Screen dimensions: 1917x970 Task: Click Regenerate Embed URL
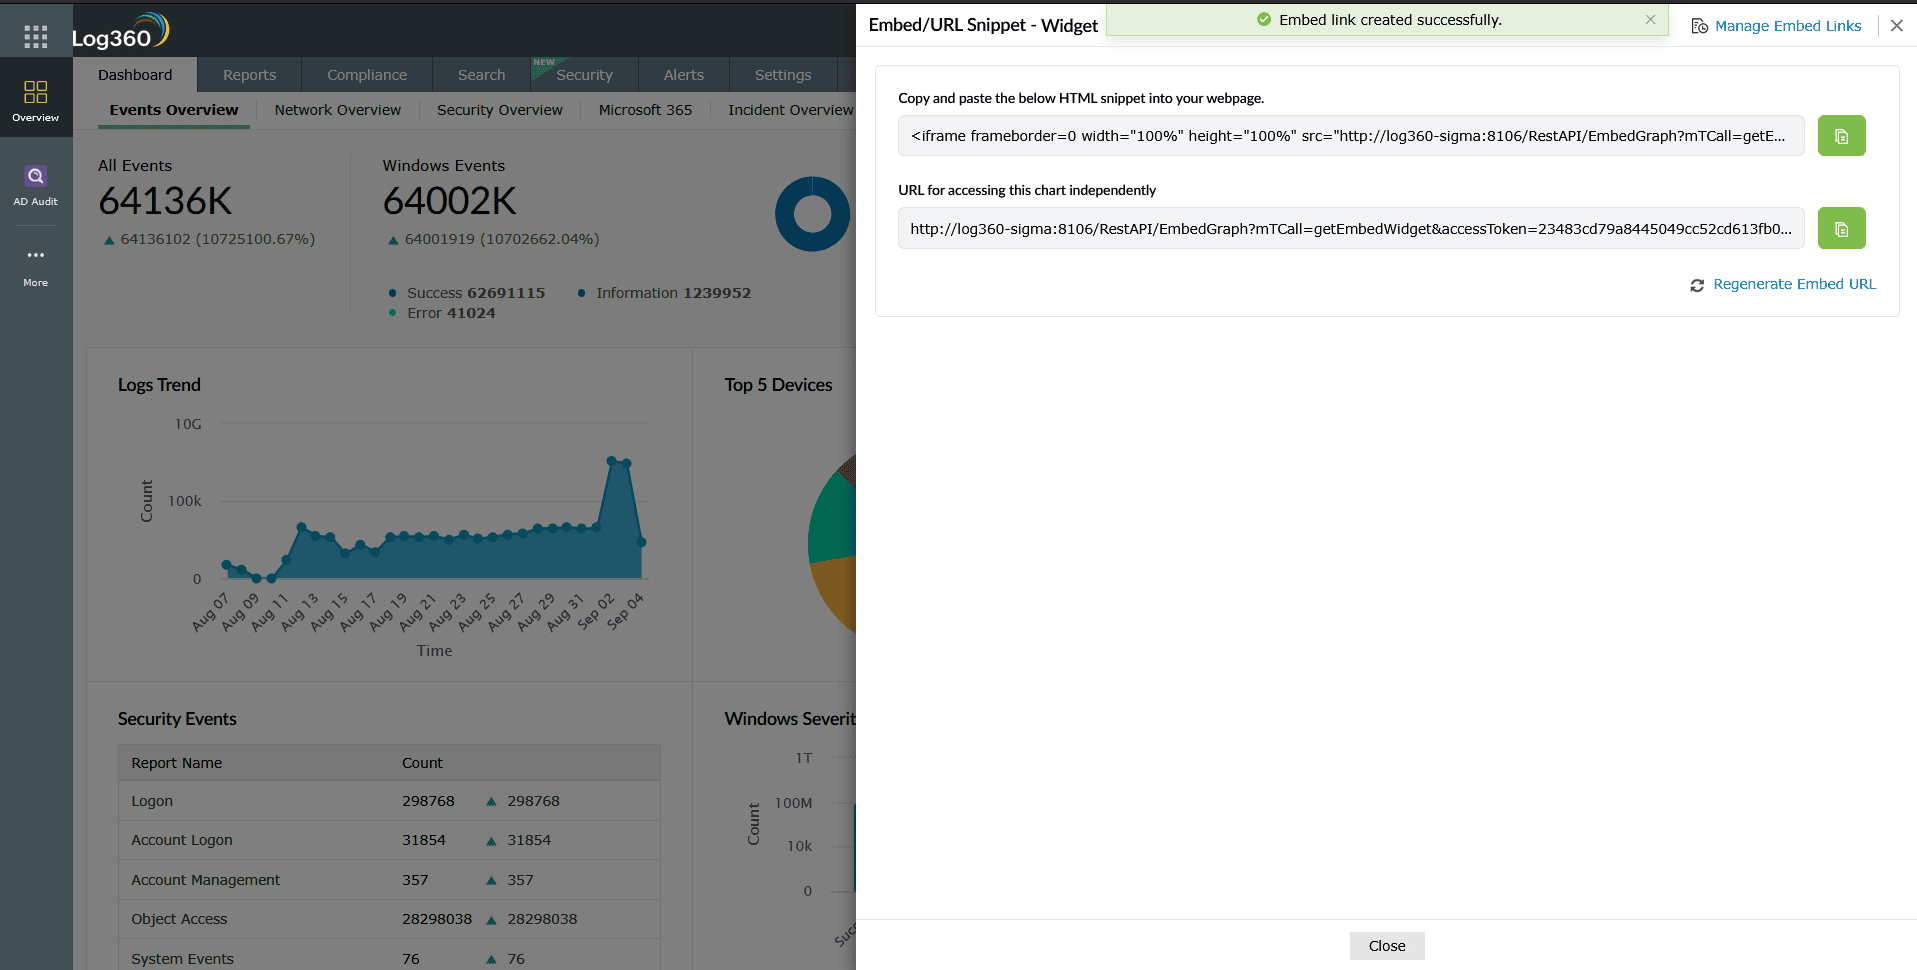point(1794,284)
